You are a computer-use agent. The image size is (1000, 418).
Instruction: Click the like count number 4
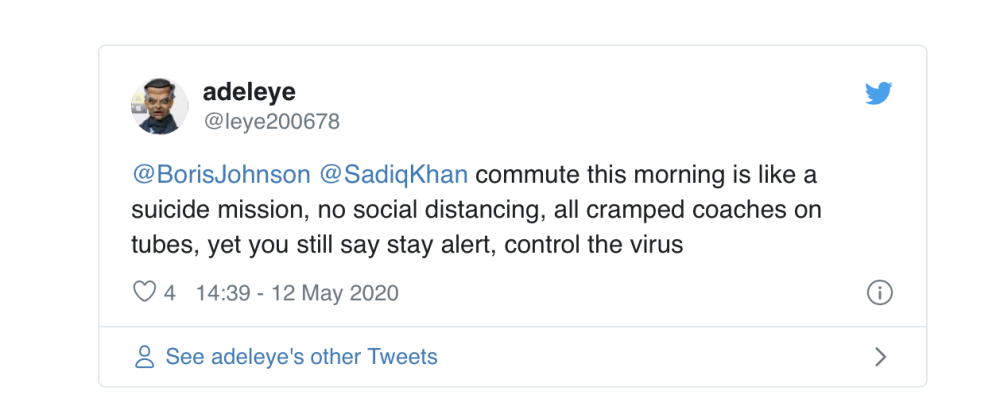(170, 293)
